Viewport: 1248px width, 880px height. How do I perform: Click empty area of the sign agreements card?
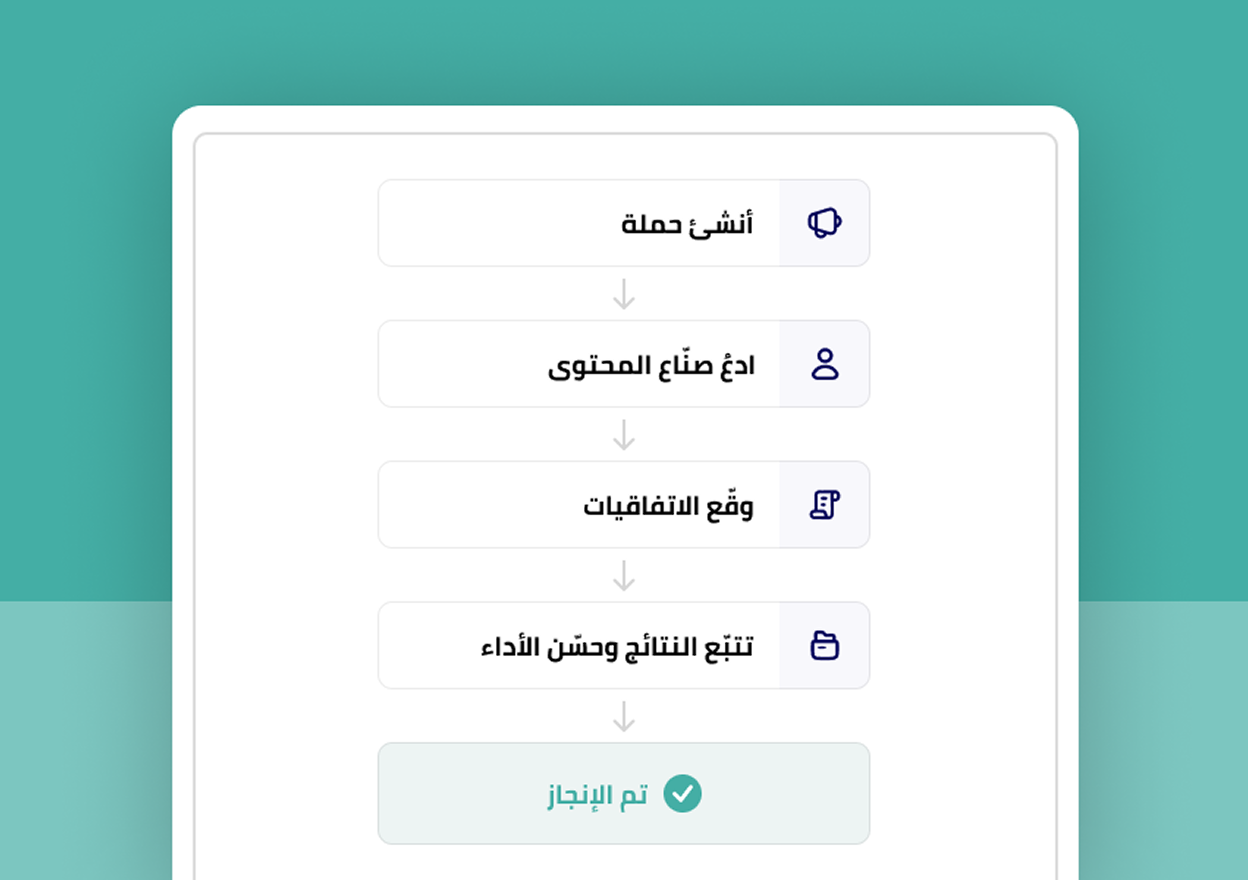[x=470, y=506]
